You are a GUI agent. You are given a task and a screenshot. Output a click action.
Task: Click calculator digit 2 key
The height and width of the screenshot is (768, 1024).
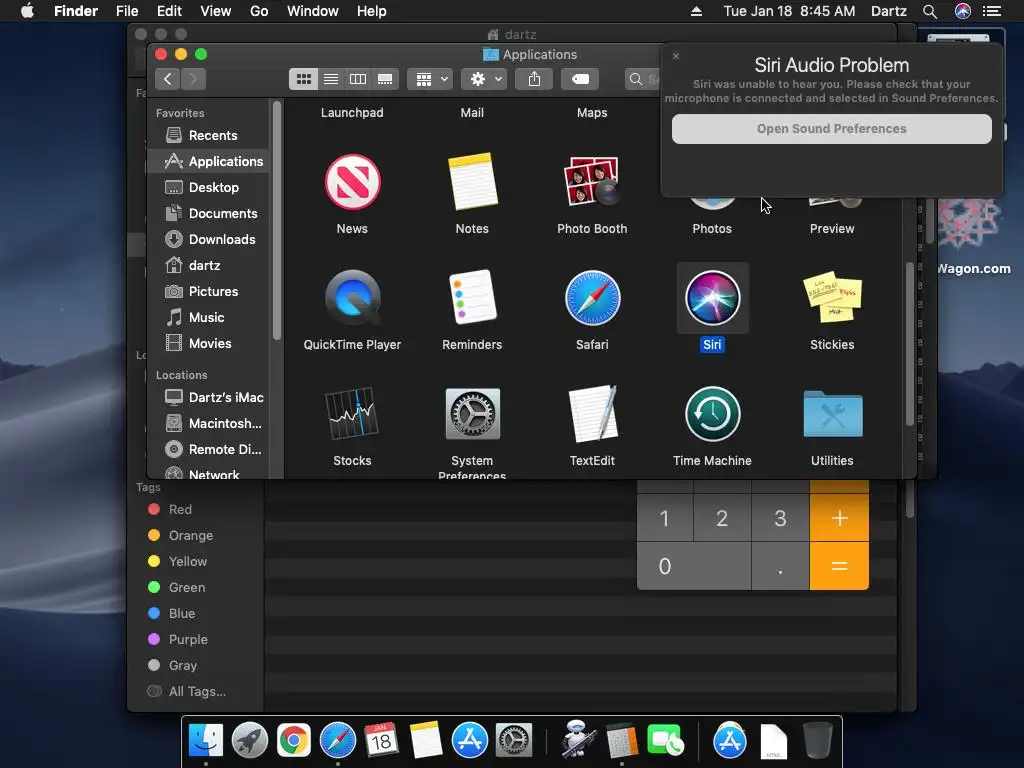coord(722,519)
